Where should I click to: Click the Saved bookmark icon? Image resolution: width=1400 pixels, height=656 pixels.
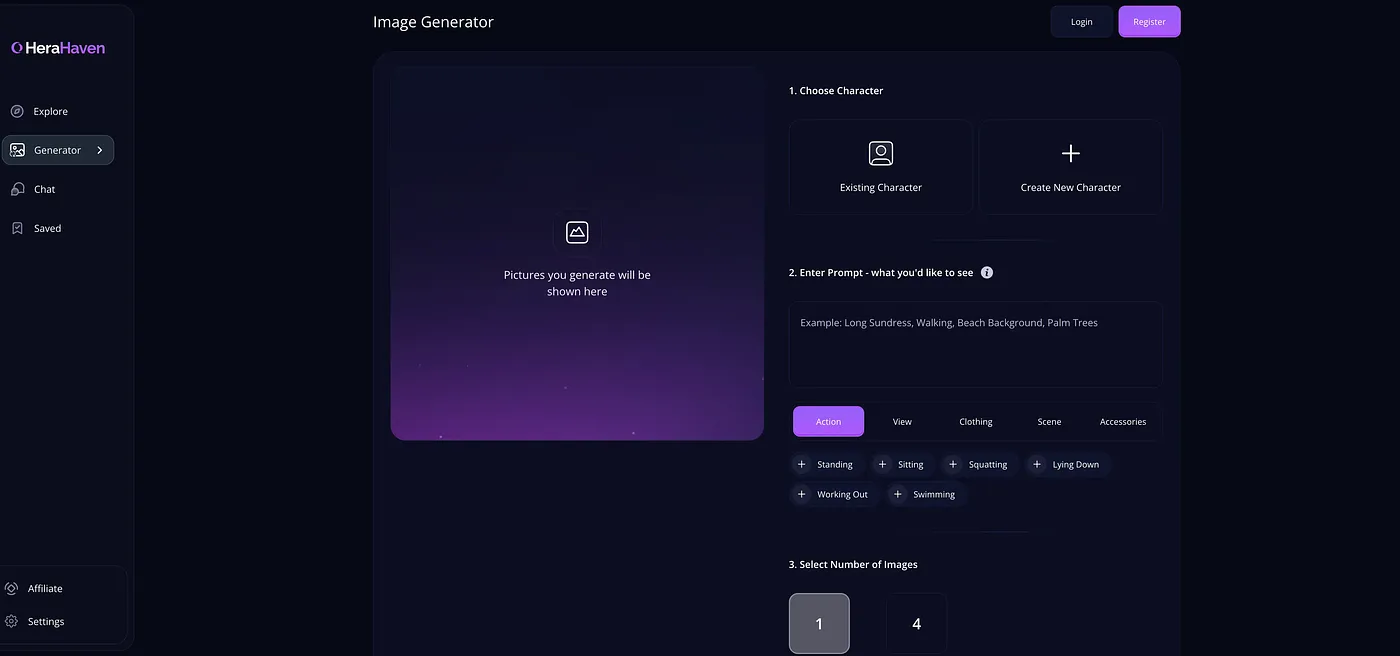coord(17,228)
